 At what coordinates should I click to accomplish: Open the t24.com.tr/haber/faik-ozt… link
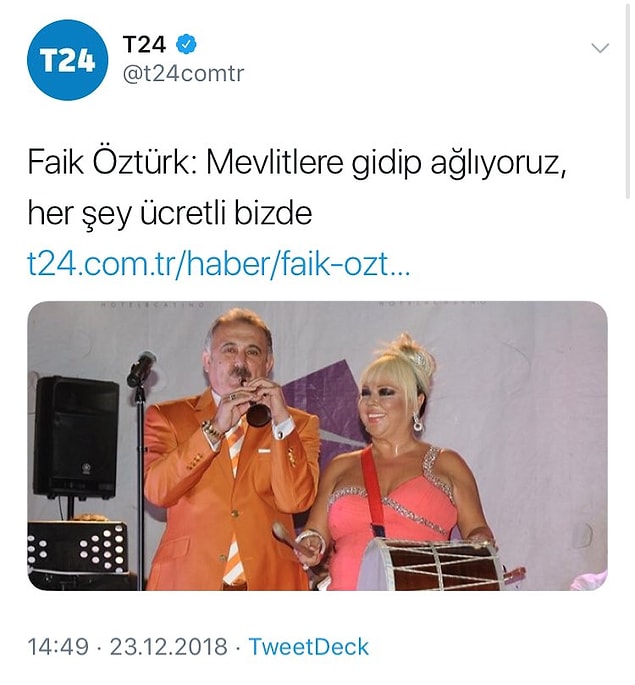point(219,264)
